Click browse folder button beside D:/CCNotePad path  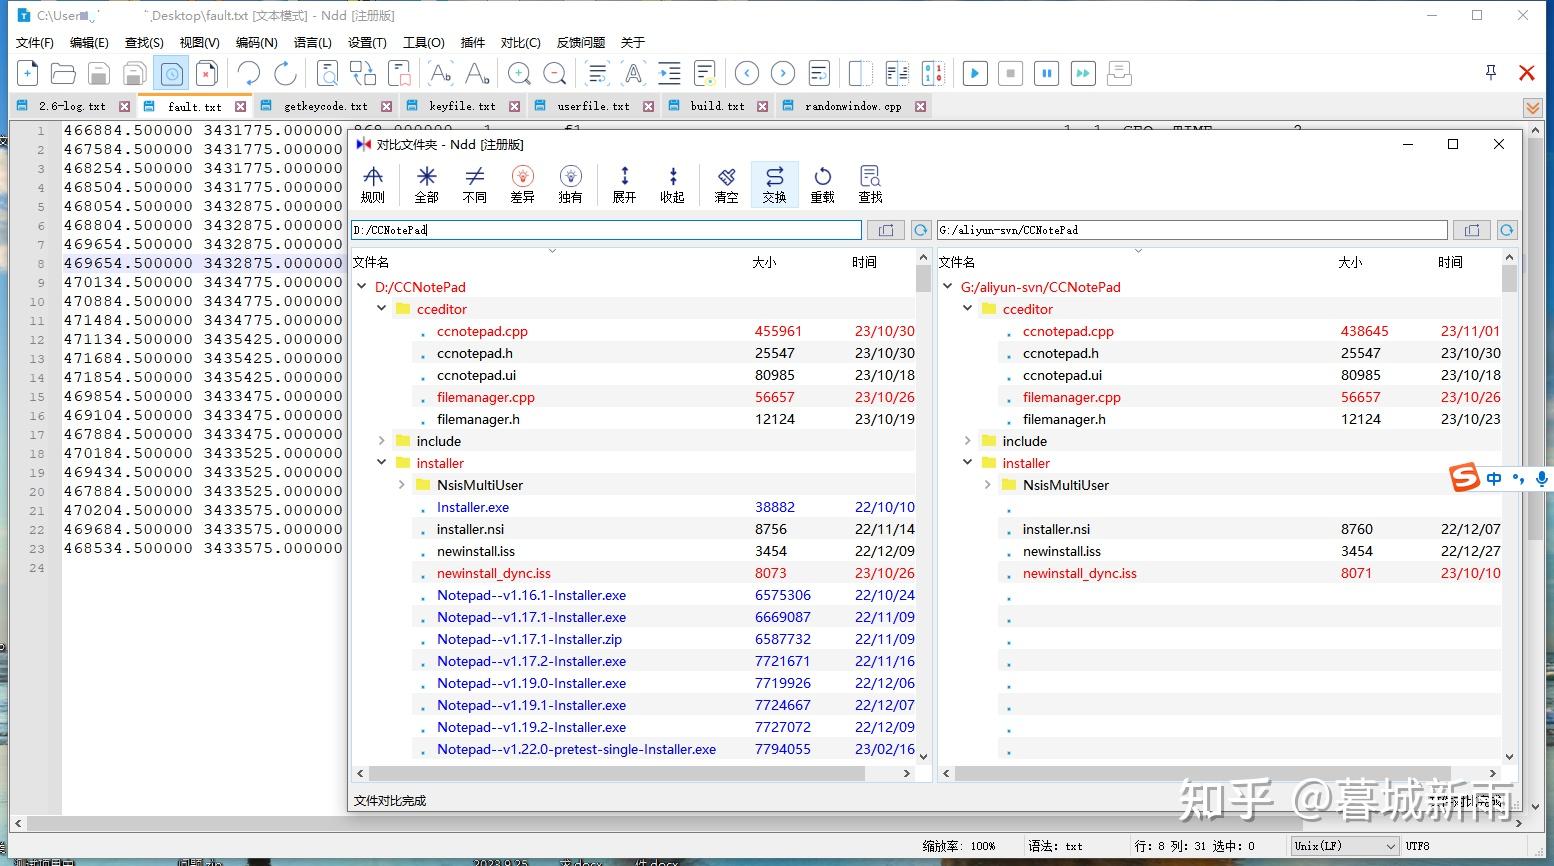(x=885, y=230)
